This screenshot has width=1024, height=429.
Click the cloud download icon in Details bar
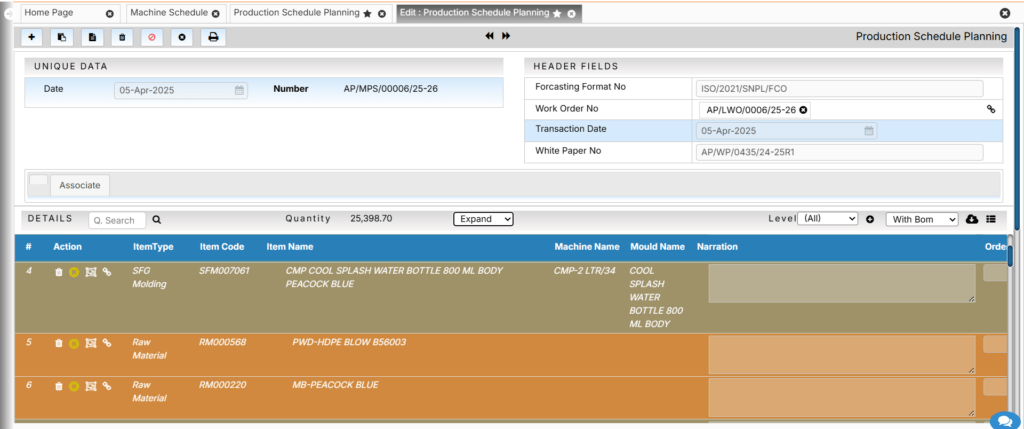pyautogui.click(x=972, y=219)
